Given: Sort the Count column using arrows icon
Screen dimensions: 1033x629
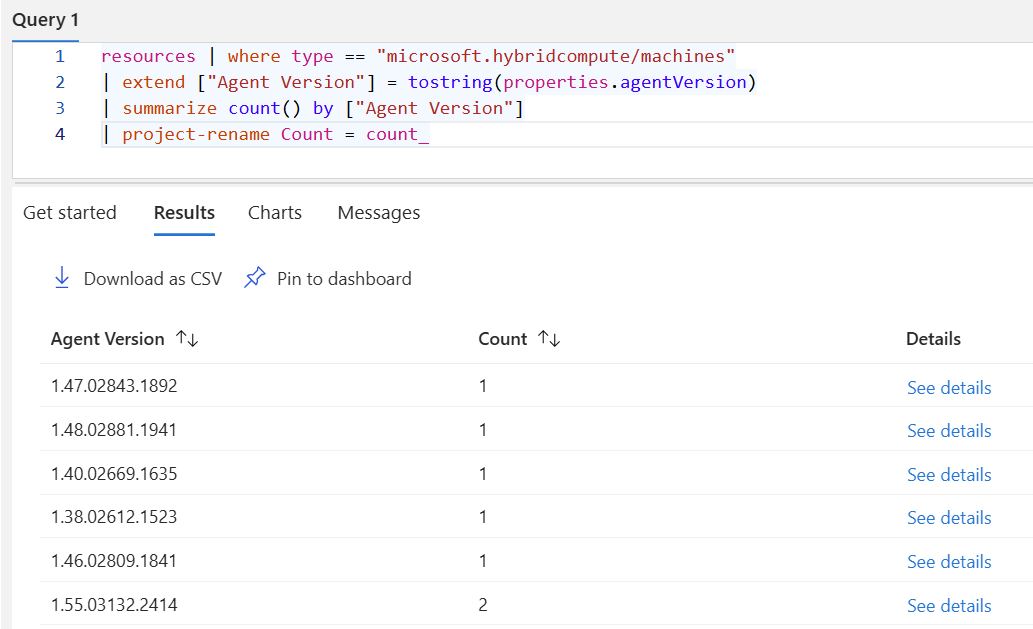Looking at the screenshot, I should coord(549,339).
